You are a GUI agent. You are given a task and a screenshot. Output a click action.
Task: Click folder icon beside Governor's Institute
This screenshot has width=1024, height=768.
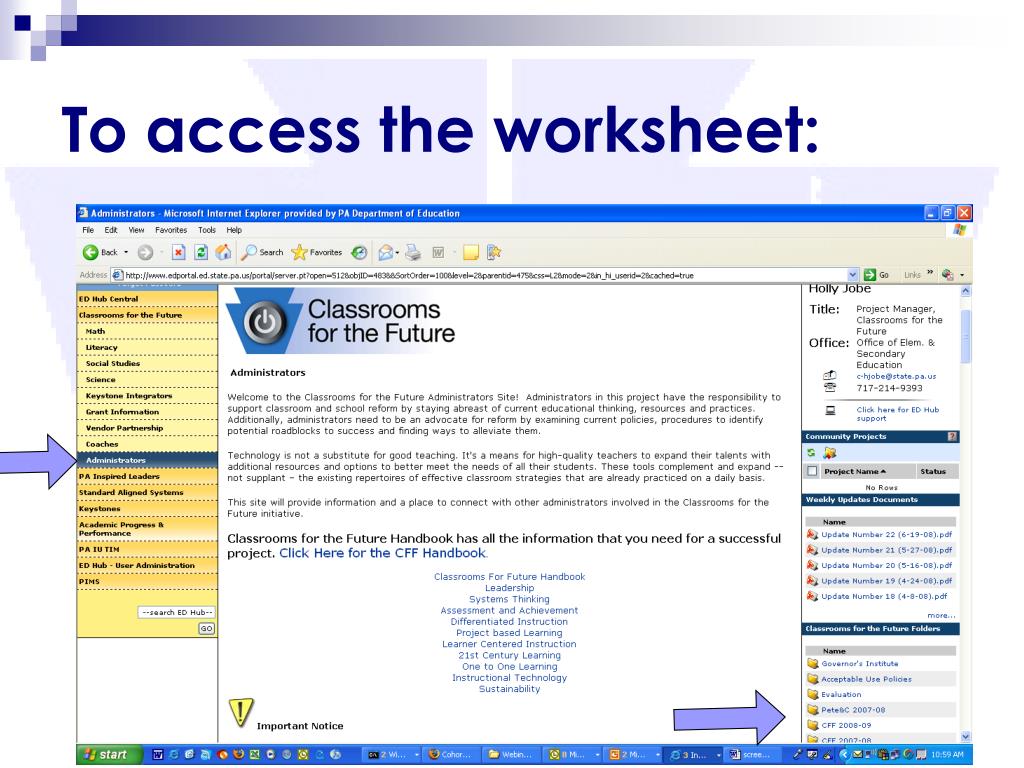pos(812,664)
